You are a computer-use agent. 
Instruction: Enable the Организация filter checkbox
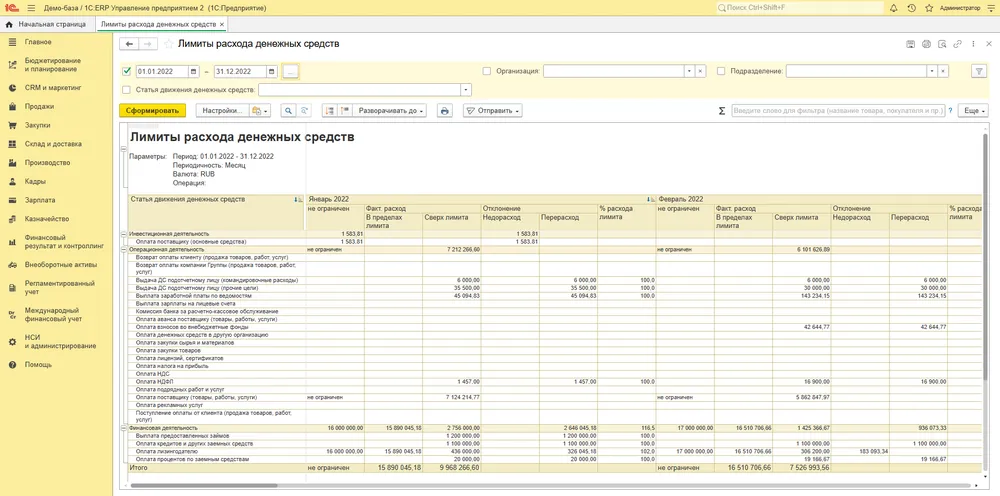487,71
